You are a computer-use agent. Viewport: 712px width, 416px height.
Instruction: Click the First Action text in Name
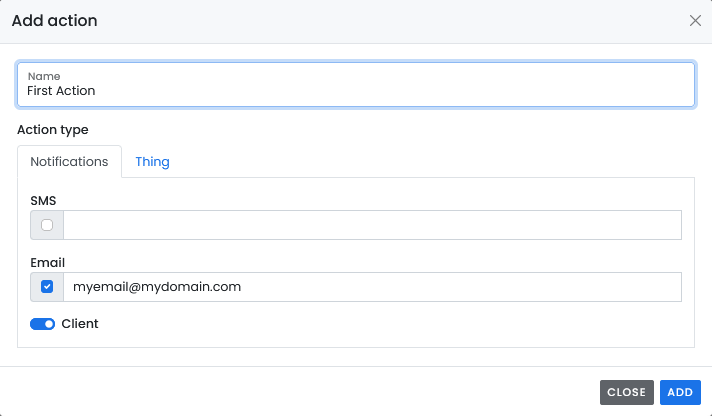coord(61,91)
